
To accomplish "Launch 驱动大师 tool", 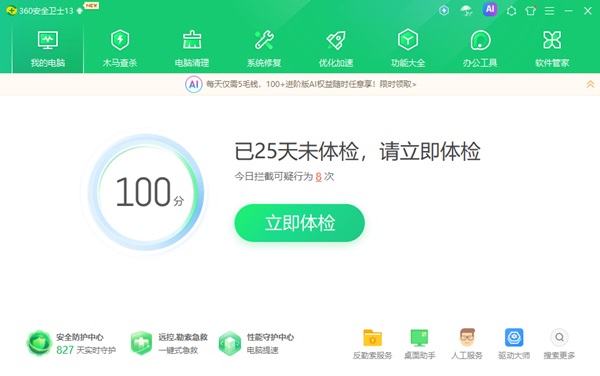I will (x=514, y=344).
